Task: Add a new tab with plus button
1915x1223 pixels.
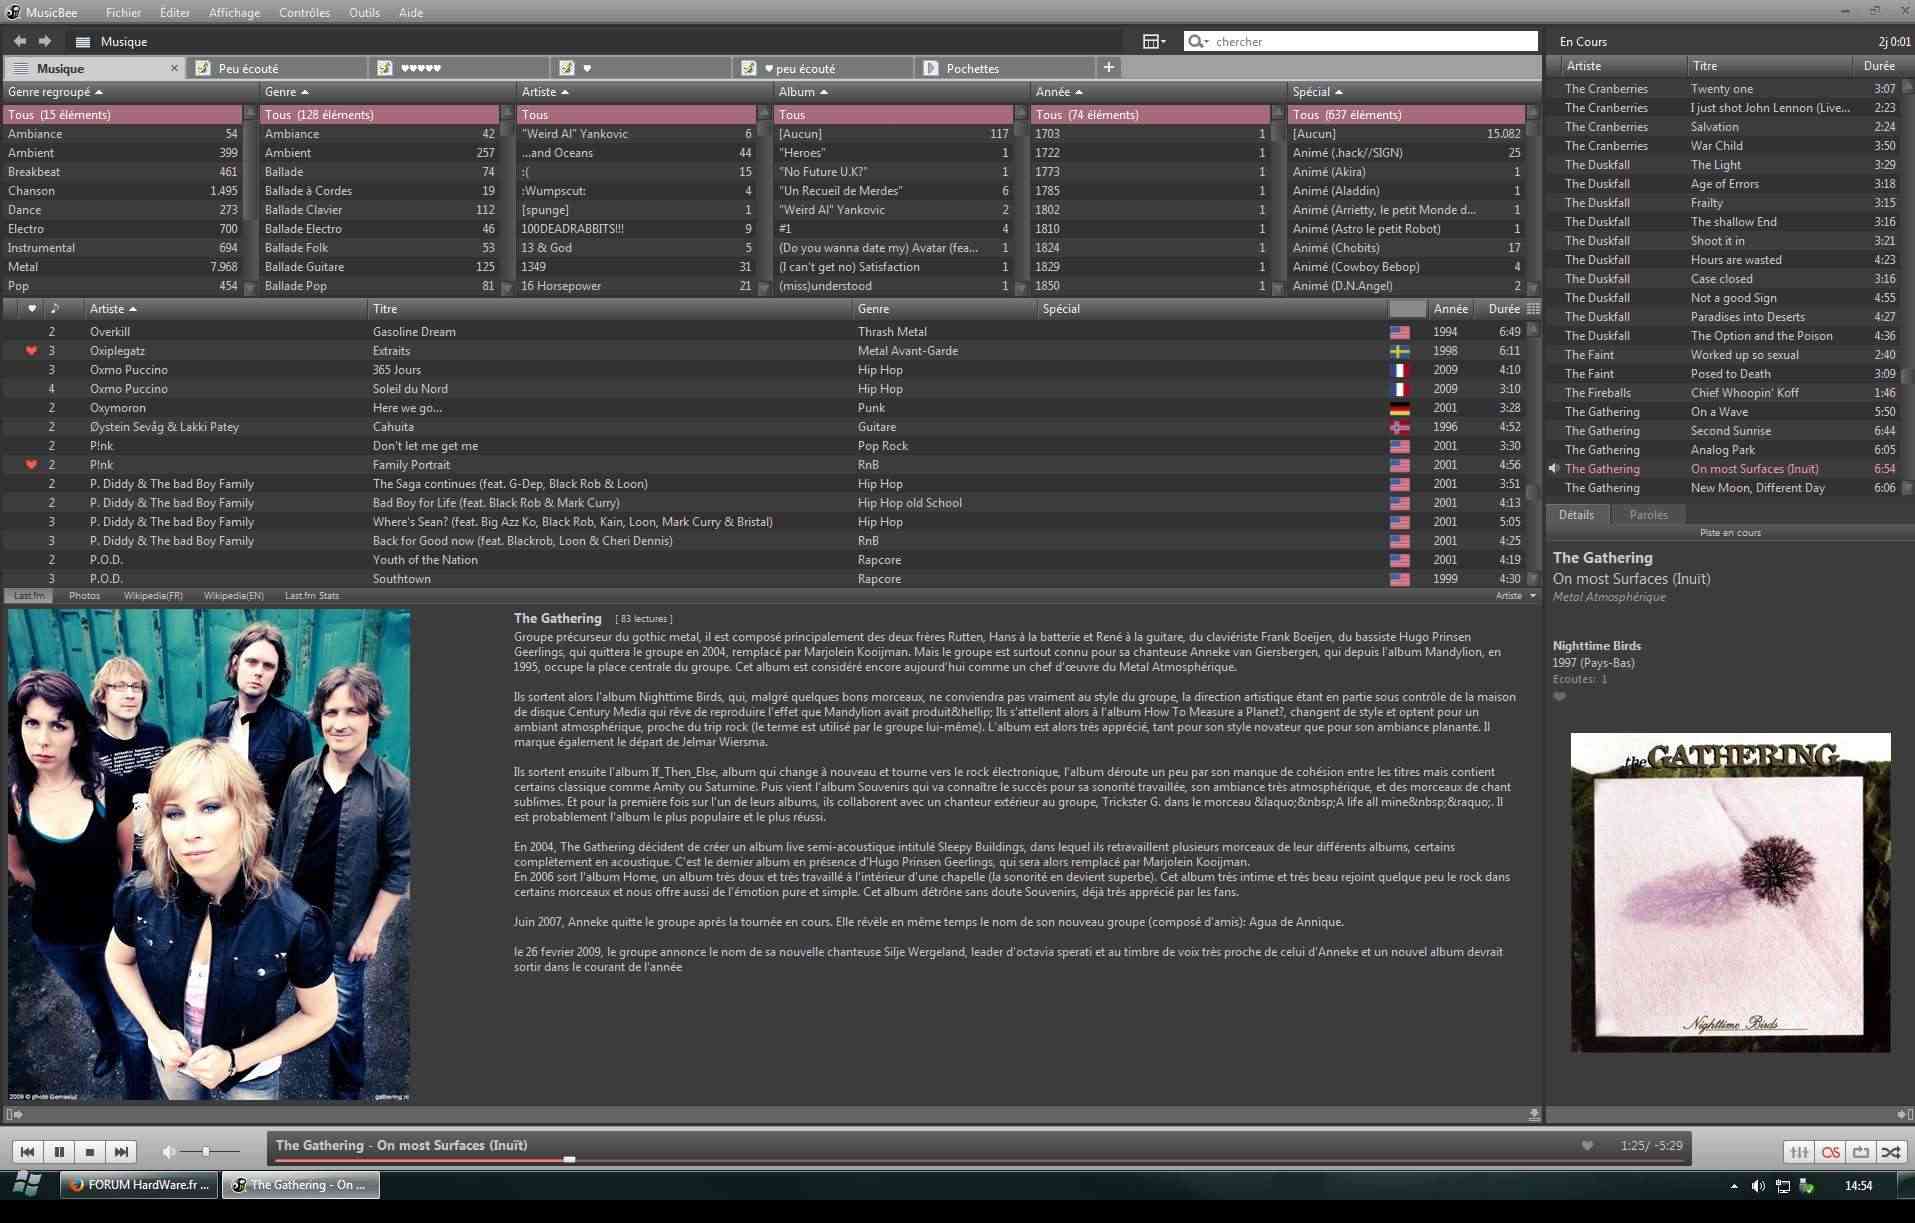Action: [1108, 67]
